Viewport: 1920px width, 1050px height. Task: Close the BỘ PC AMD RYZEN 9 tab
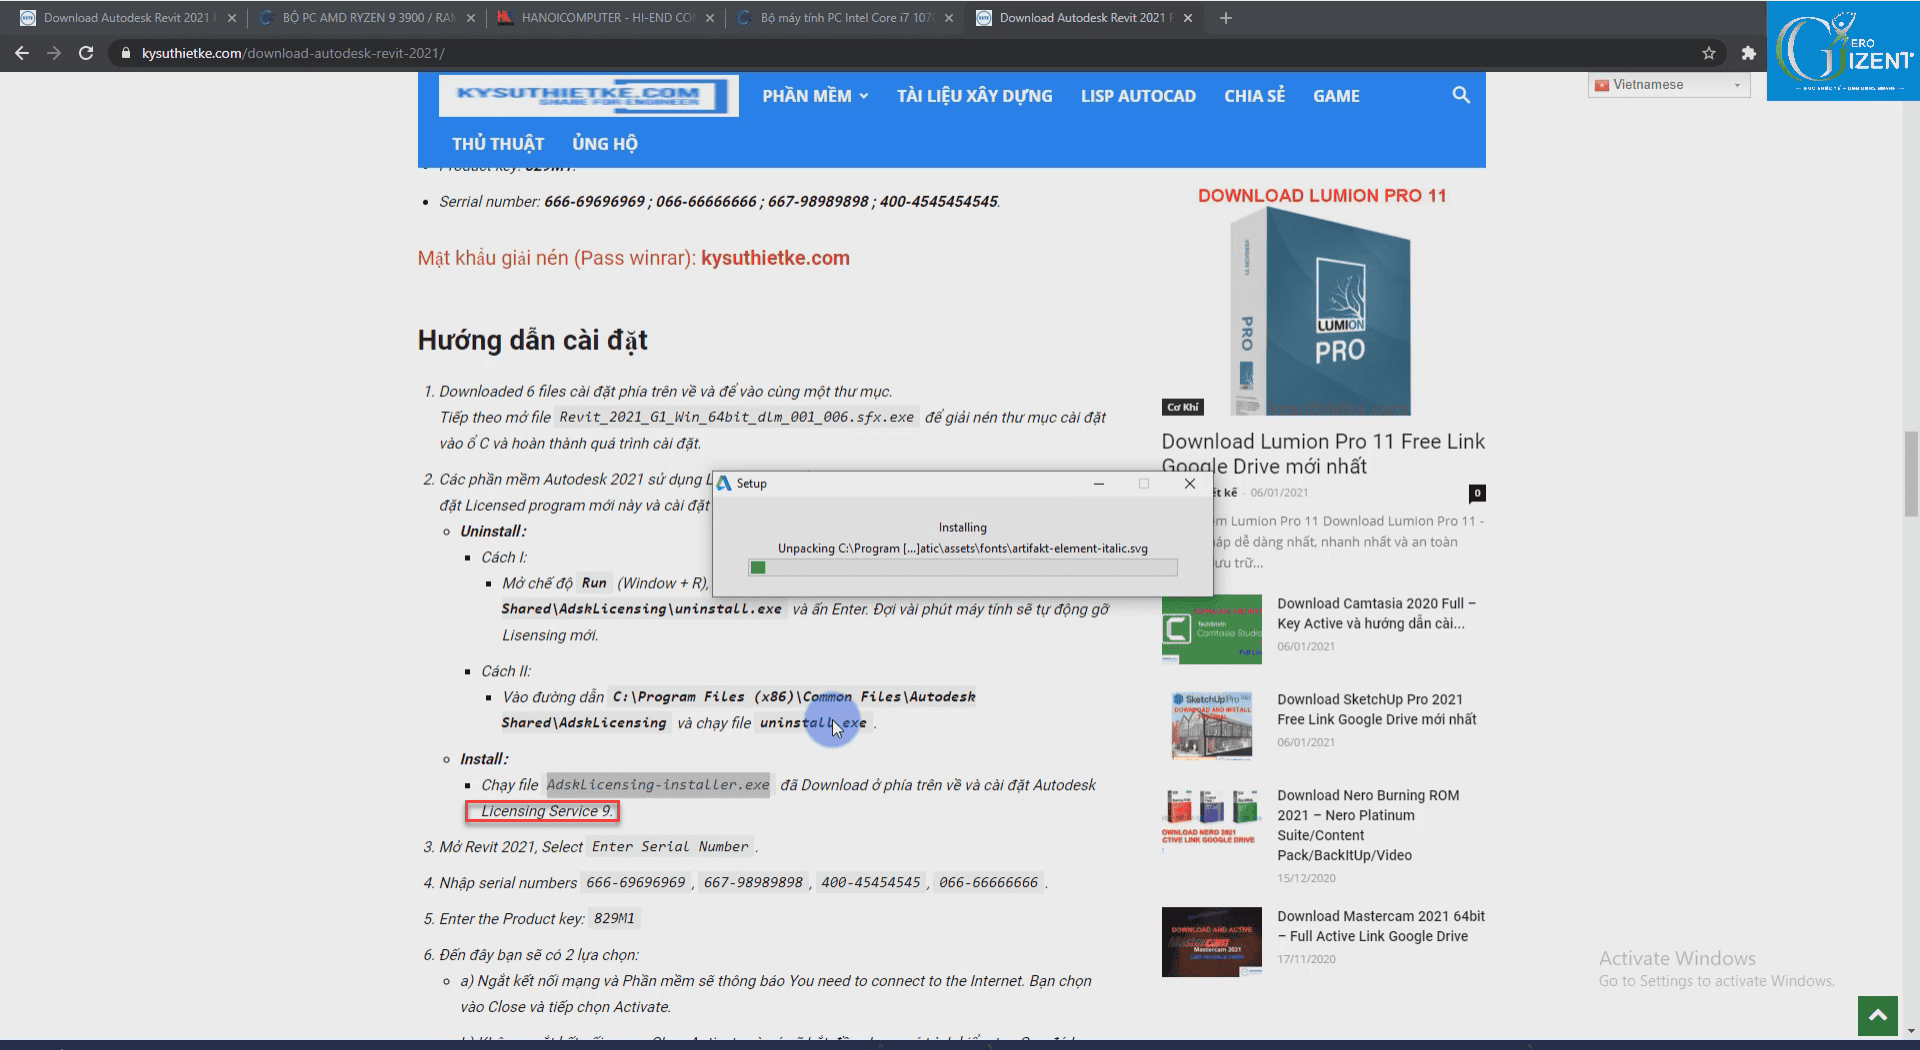(471, 18)
